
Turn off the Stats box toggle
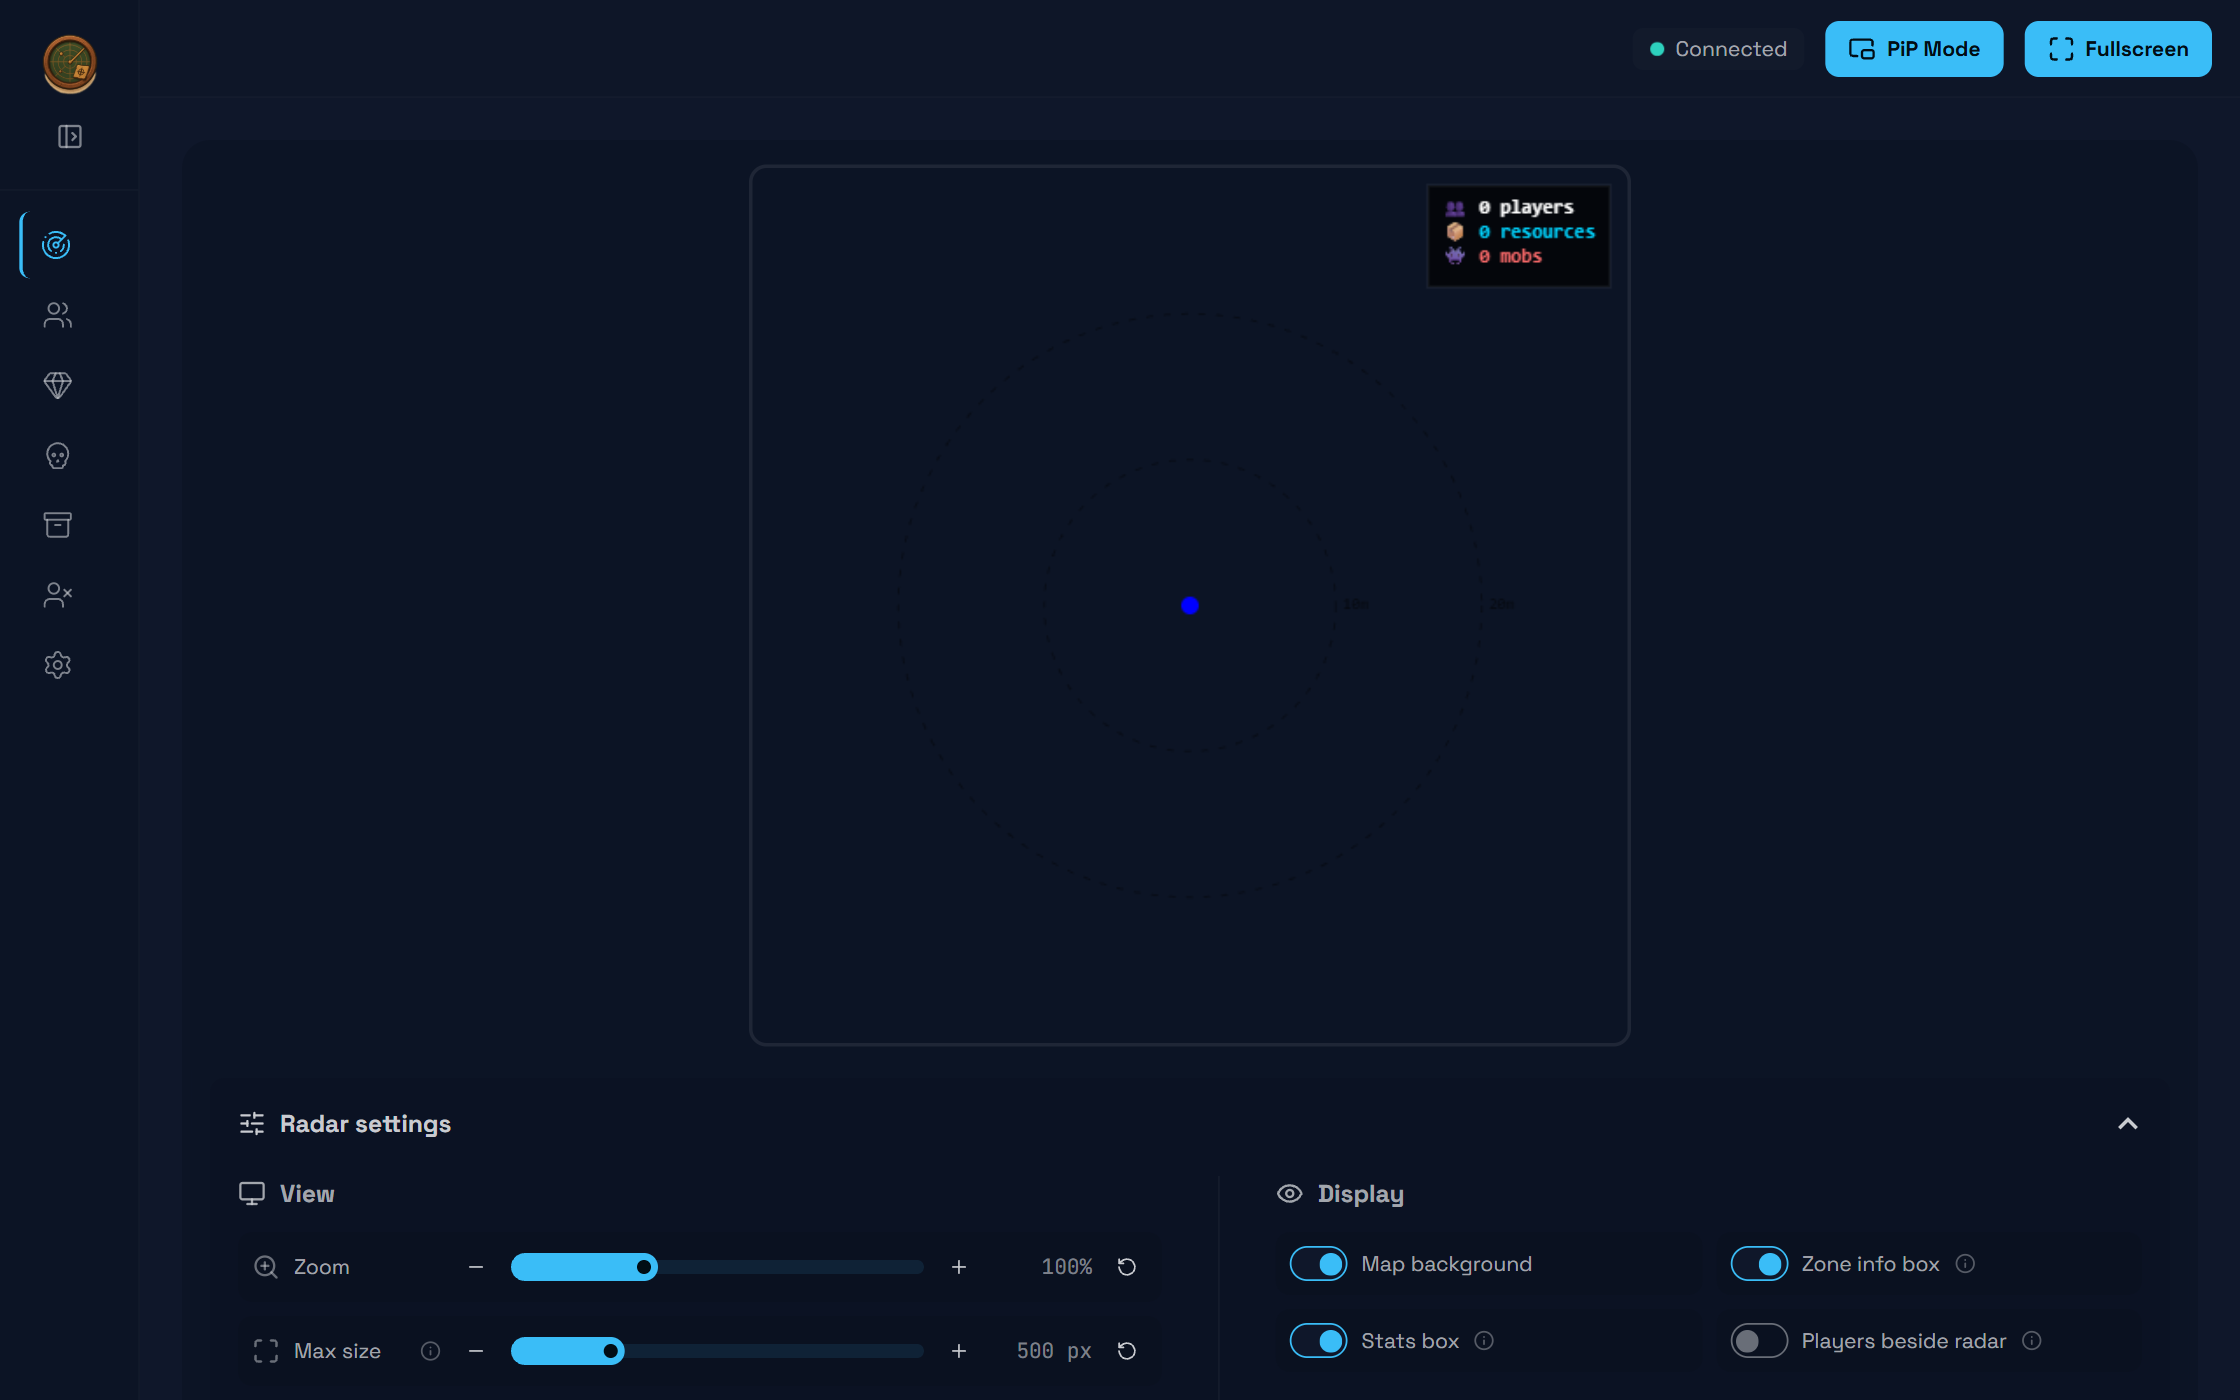(1318, 1341)
